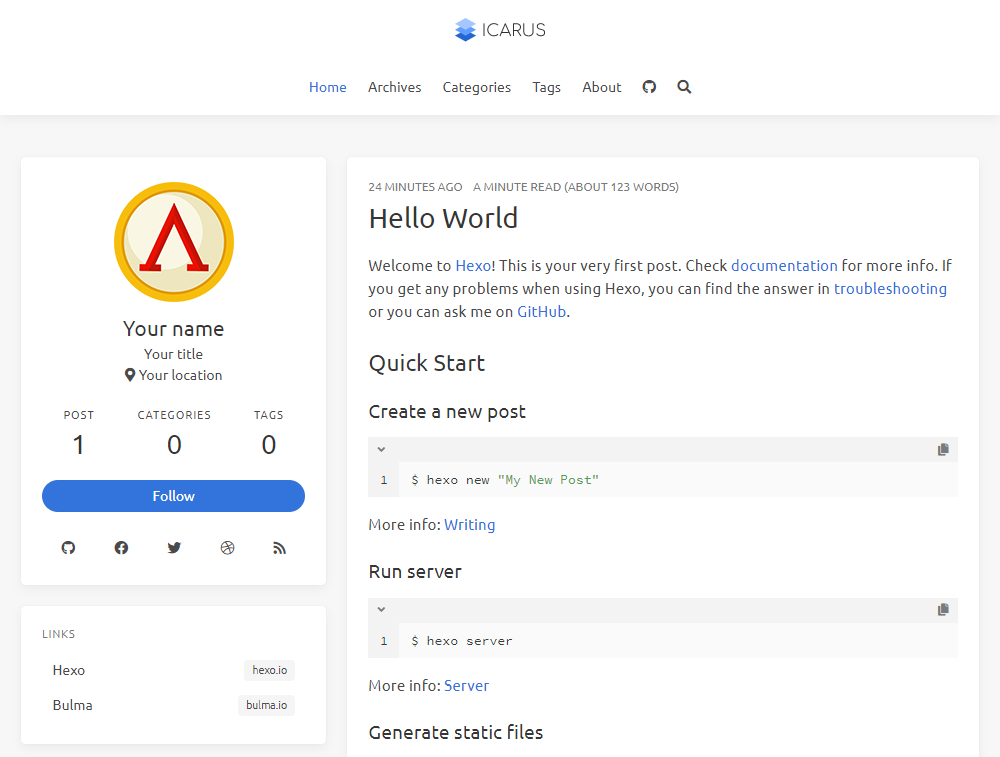Click the GitHub icon under the Follow button

[68, 548]
